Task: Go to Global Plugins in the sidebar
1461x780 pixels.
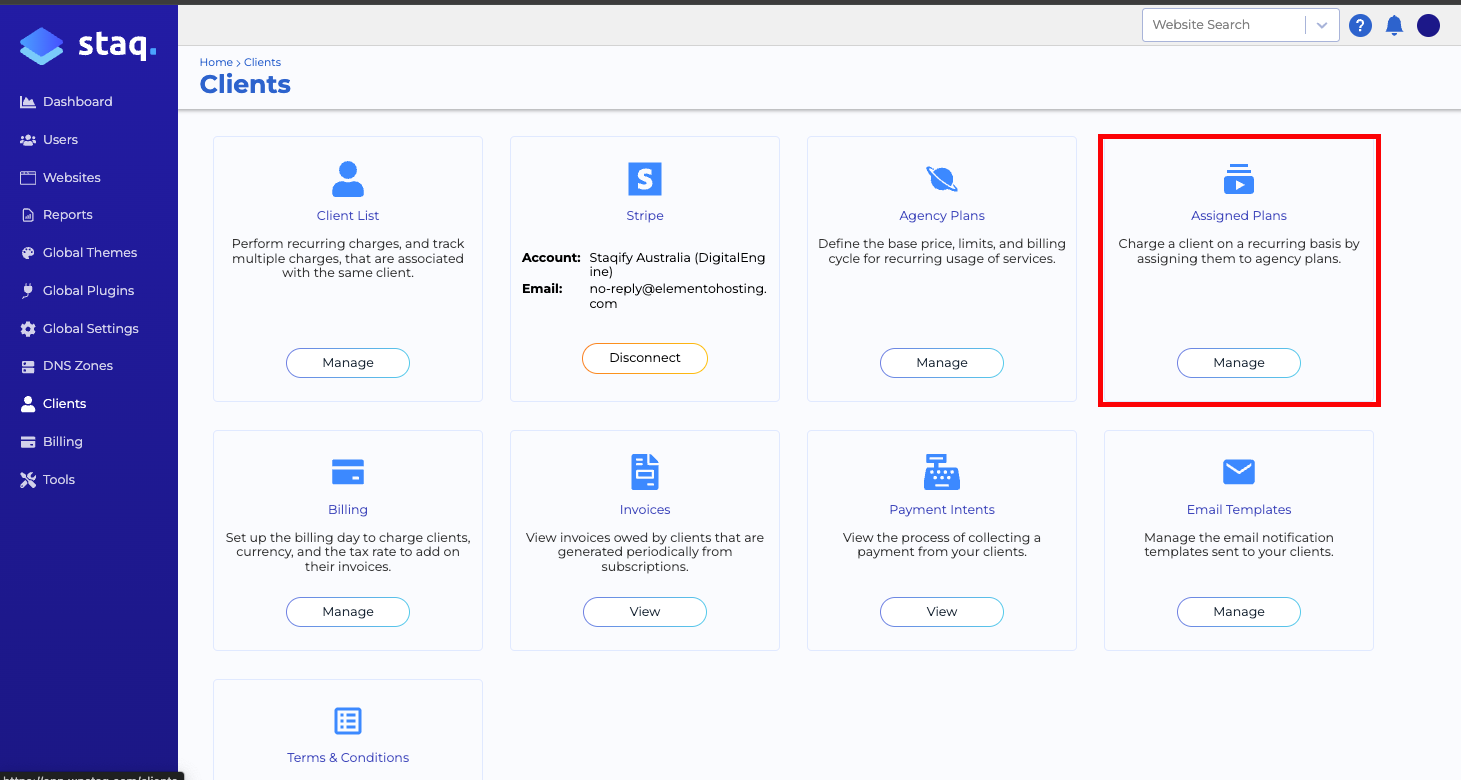Action: point(88,291)
